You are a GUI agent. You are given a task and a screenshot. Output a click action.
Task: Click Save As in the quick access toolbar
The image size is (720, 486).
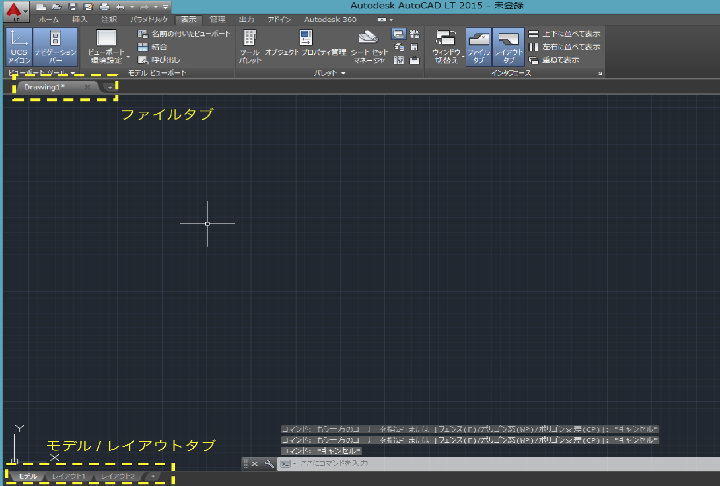(x=88, y=7)
